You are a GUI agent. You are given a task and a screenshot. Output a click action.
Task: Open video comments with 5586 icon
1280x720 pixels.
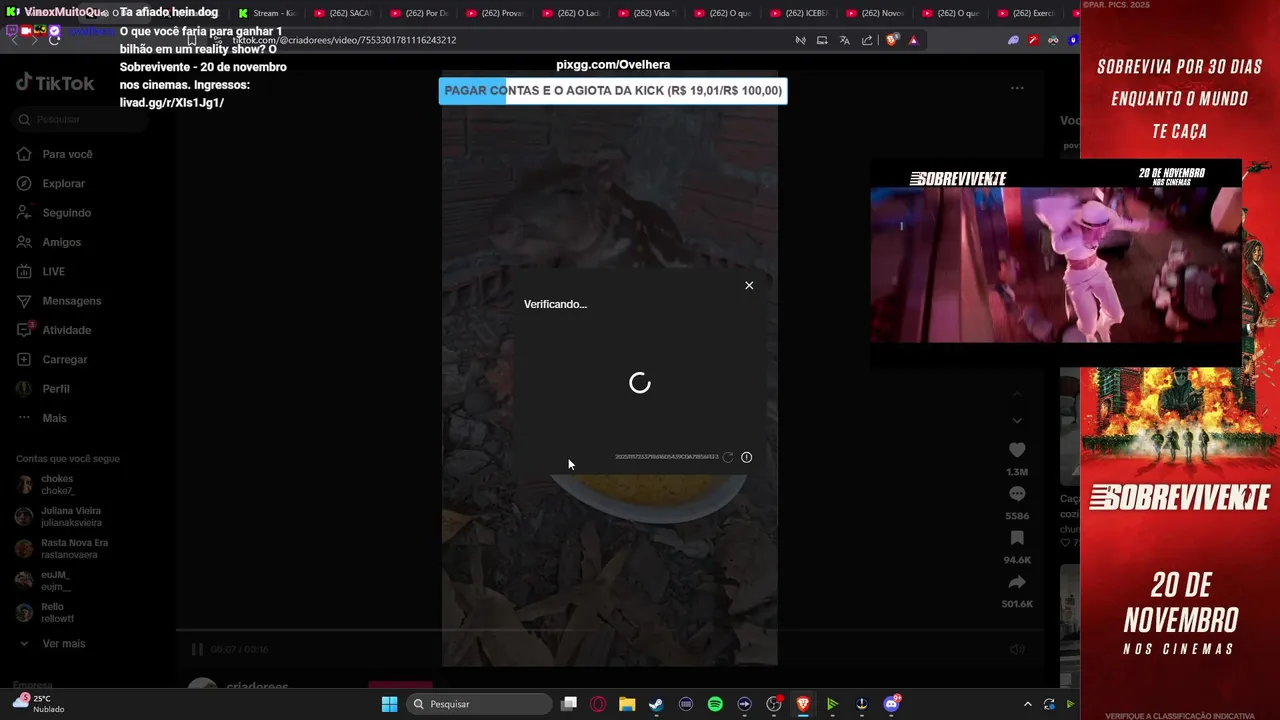point(1017,495)
